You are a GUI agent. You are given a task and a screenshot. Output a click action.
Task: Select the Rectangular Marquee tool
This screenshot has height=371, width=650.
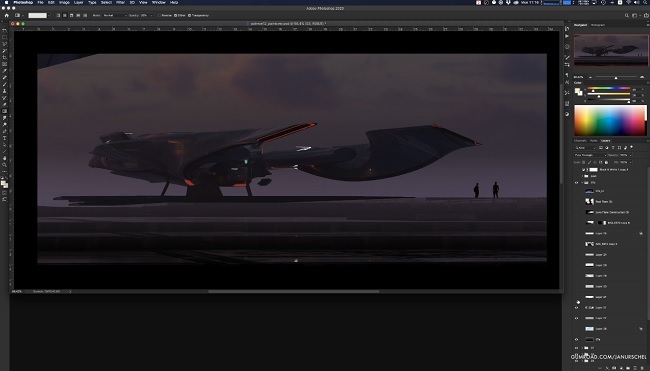click(5, 37)
